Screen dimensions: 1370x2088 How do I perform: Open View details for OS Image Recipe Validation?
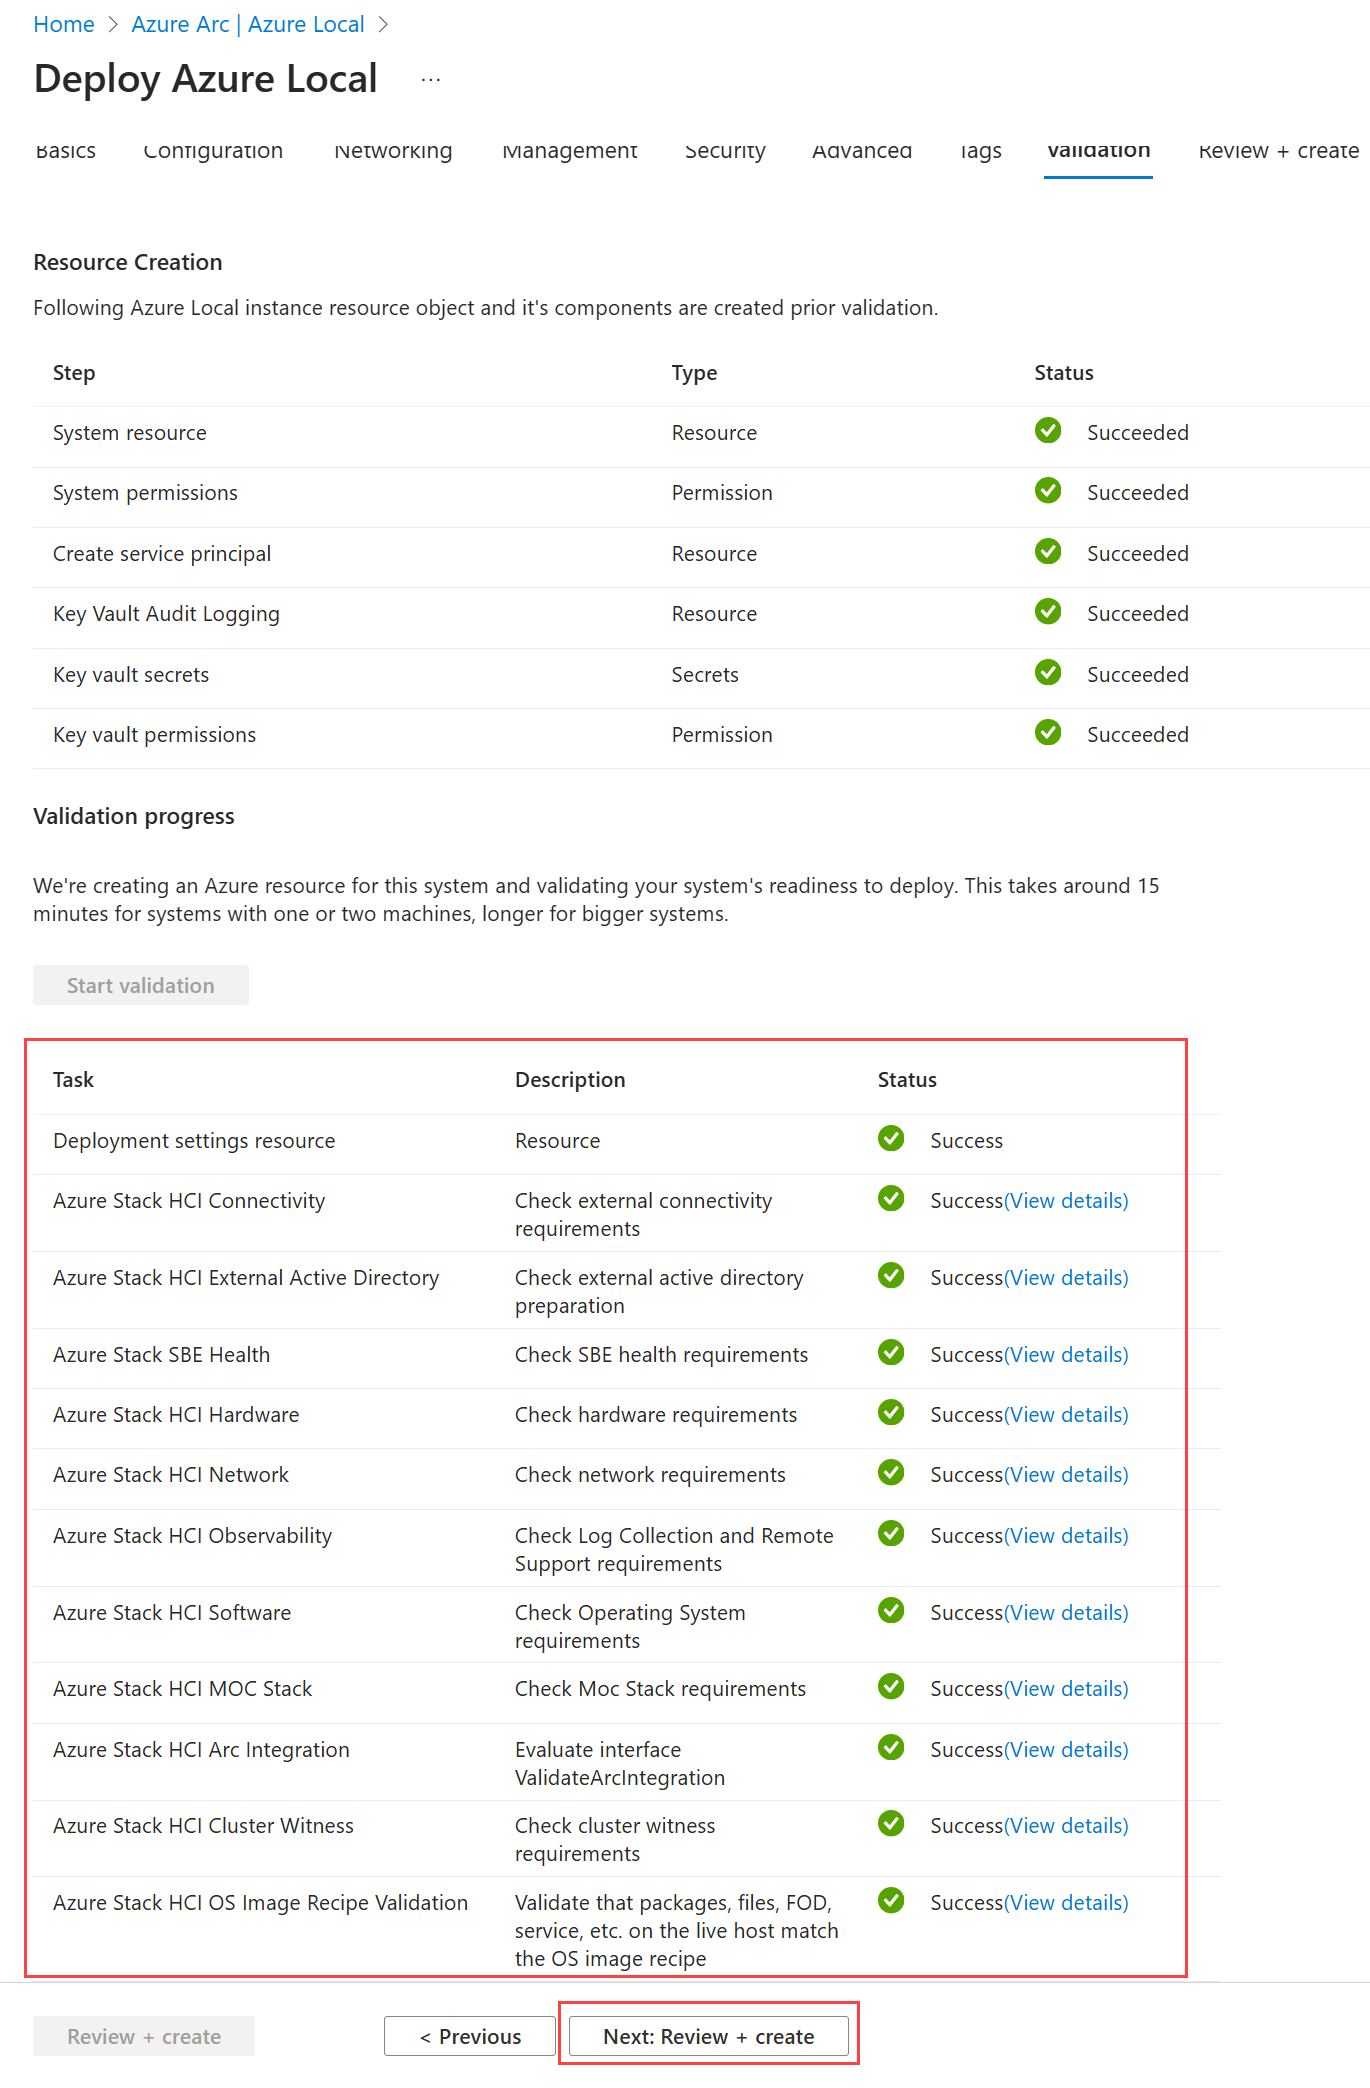(x=1066, y=1903)
